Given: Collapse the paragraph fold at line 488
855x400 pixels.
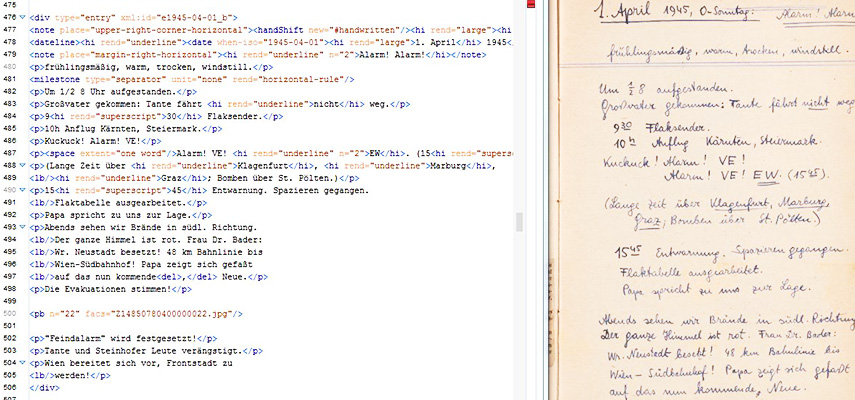Looking at the screenshot, I should (x=22, y=165).
